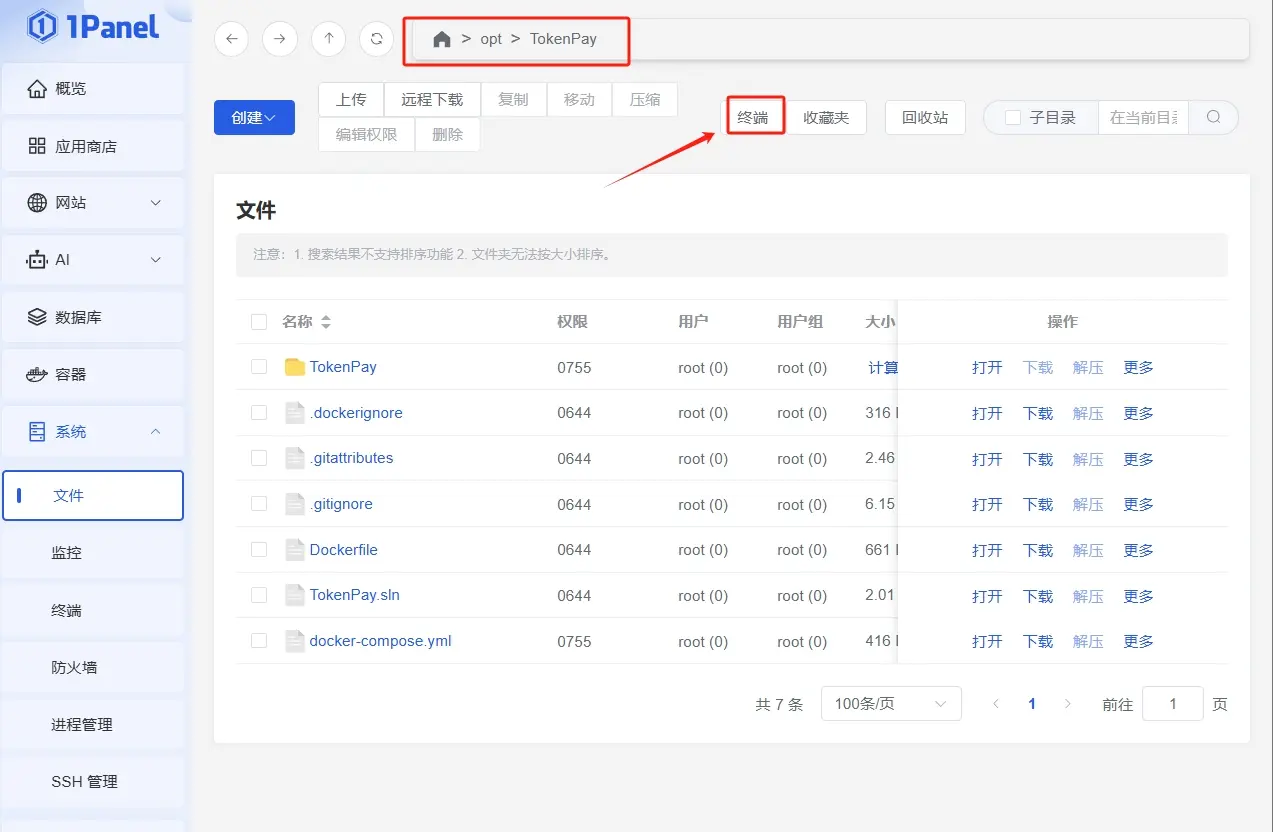Click the 在当前目录 search input field
This screenshot has width=1273, height=832.
coord(1144,117)
